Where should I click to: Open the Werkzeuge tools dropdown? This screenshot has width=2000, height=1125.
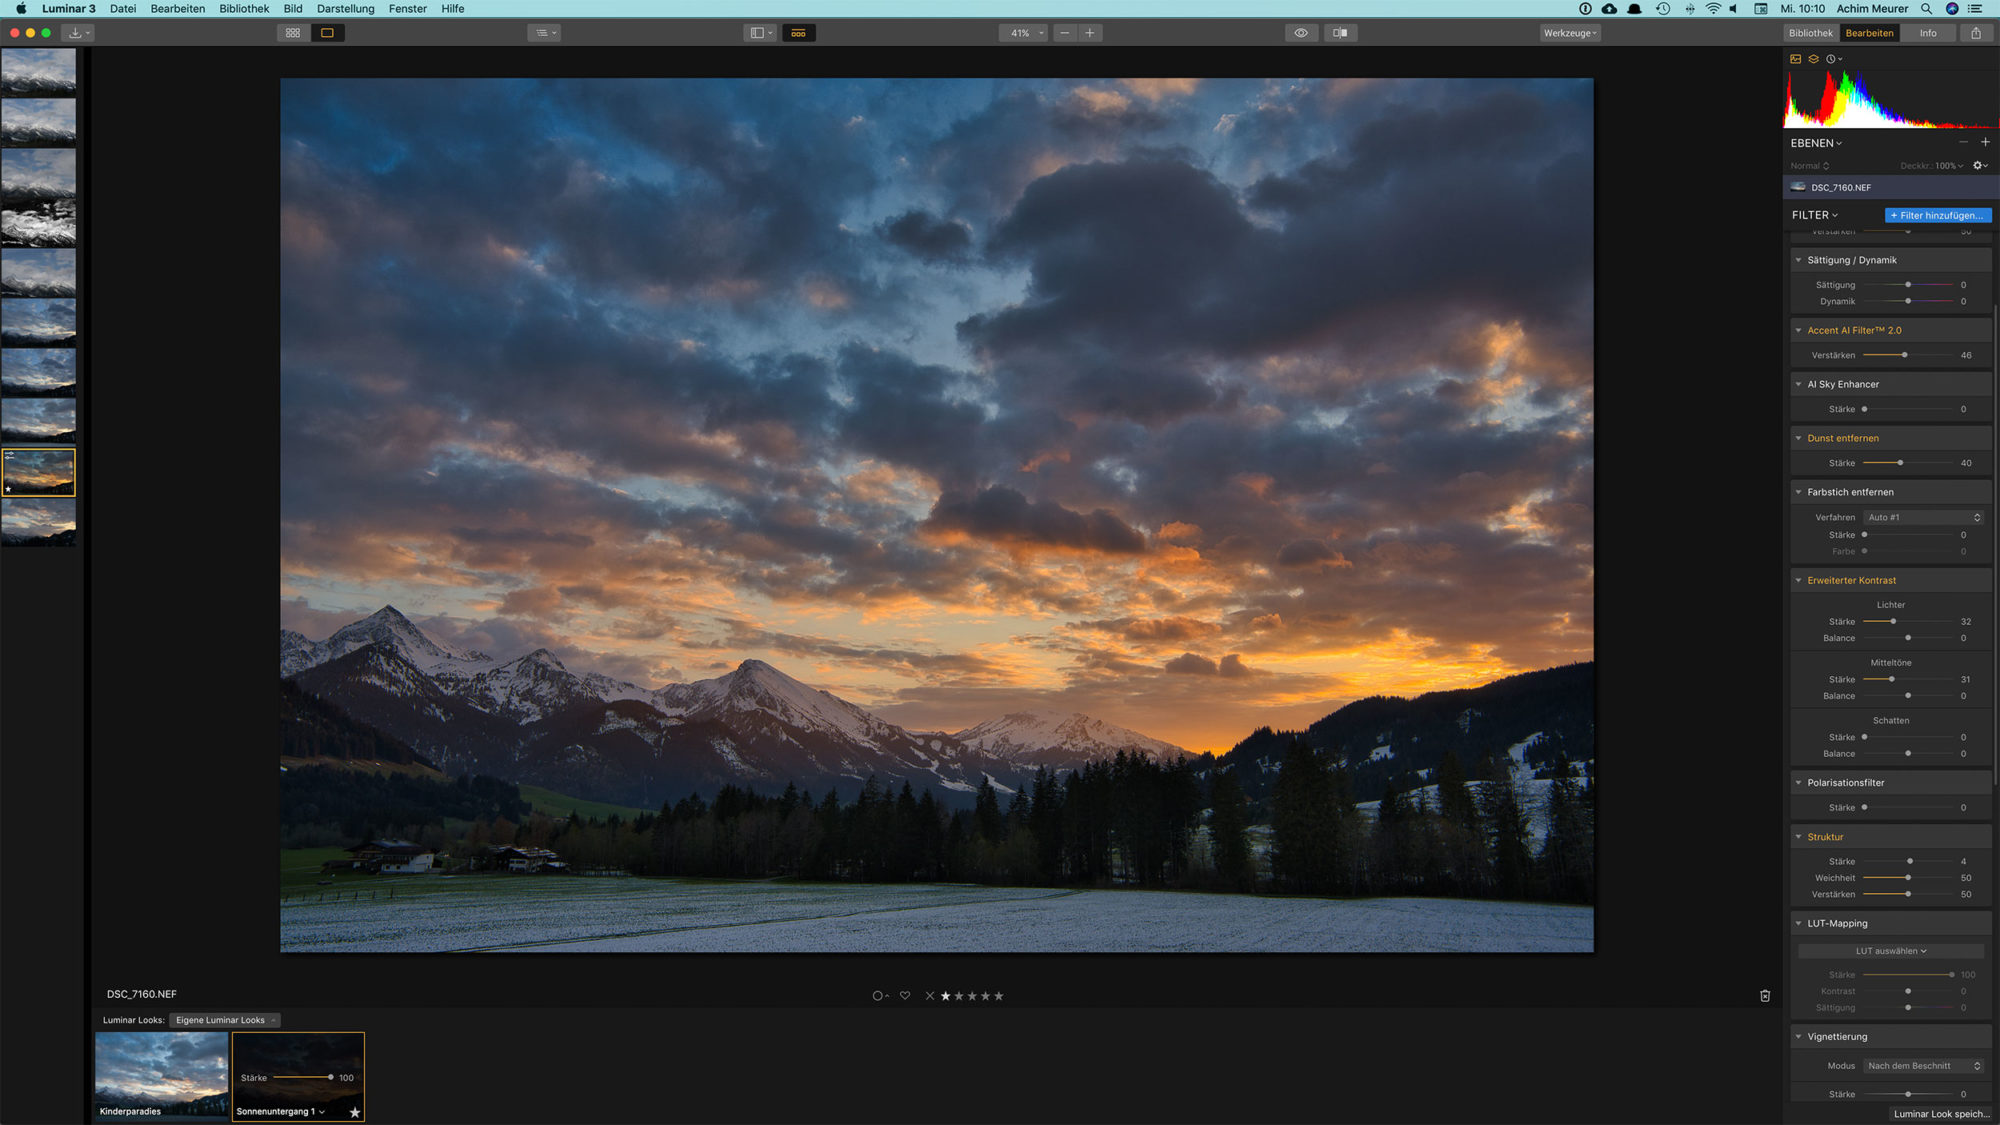pyautogui.click(x=1571, y=33)
